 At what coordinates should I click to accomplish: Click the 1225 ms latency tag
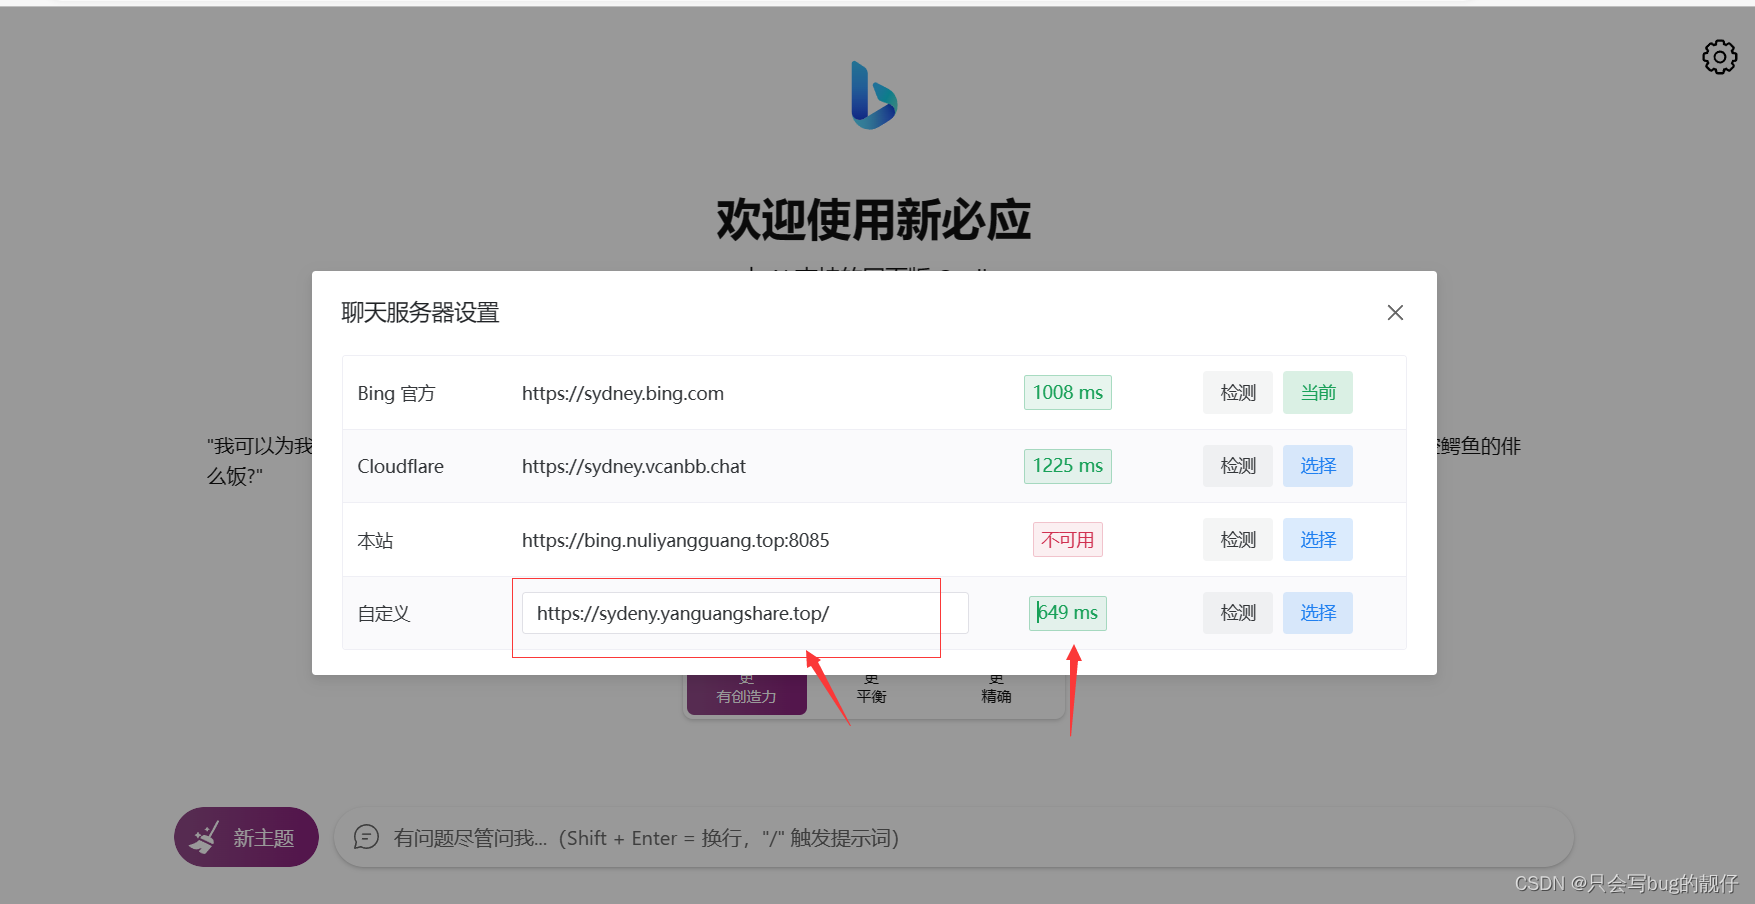coord(1068,466)
